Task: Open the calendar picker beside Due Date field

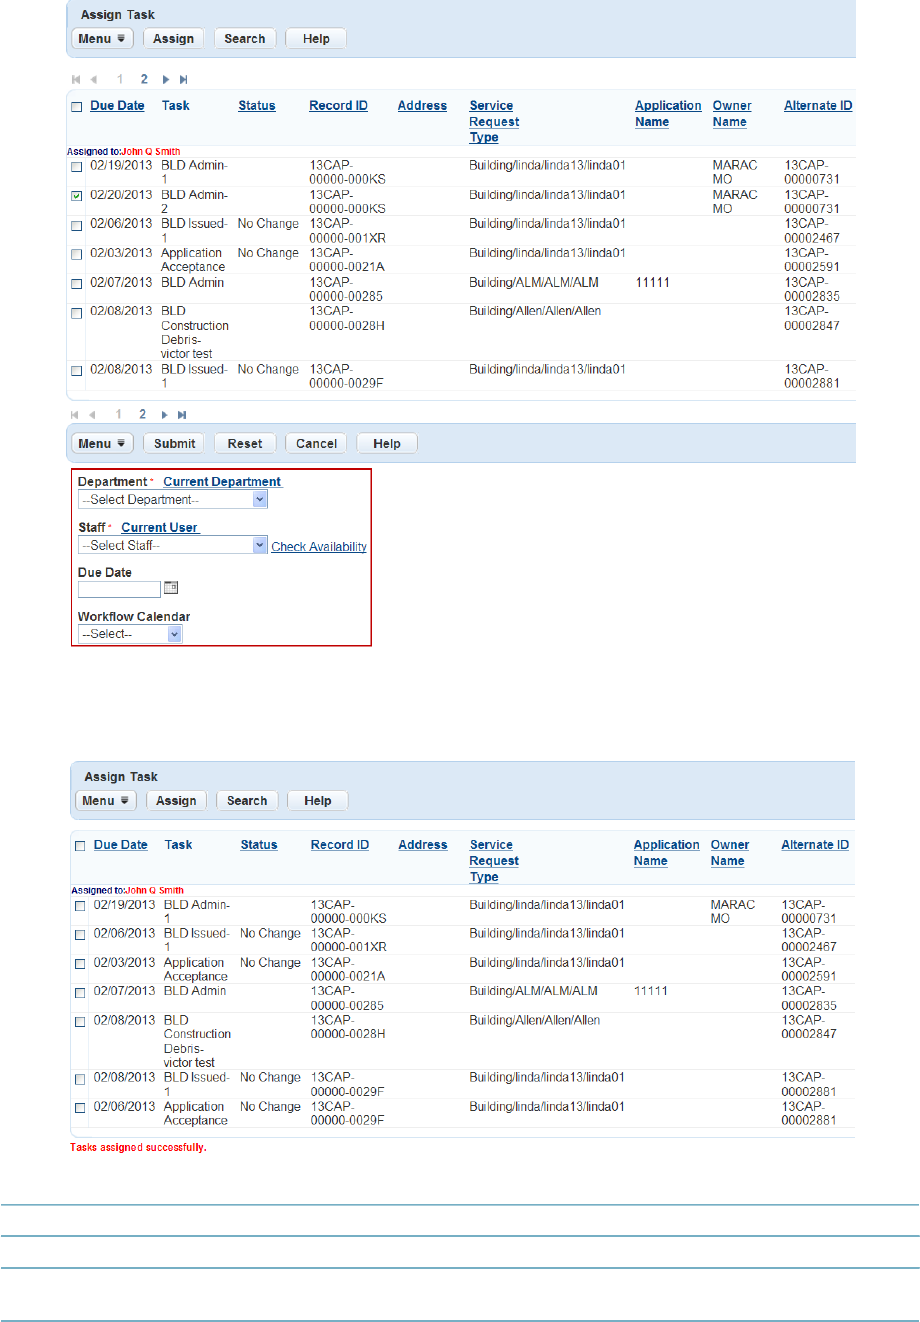Action: click(170, 588)
